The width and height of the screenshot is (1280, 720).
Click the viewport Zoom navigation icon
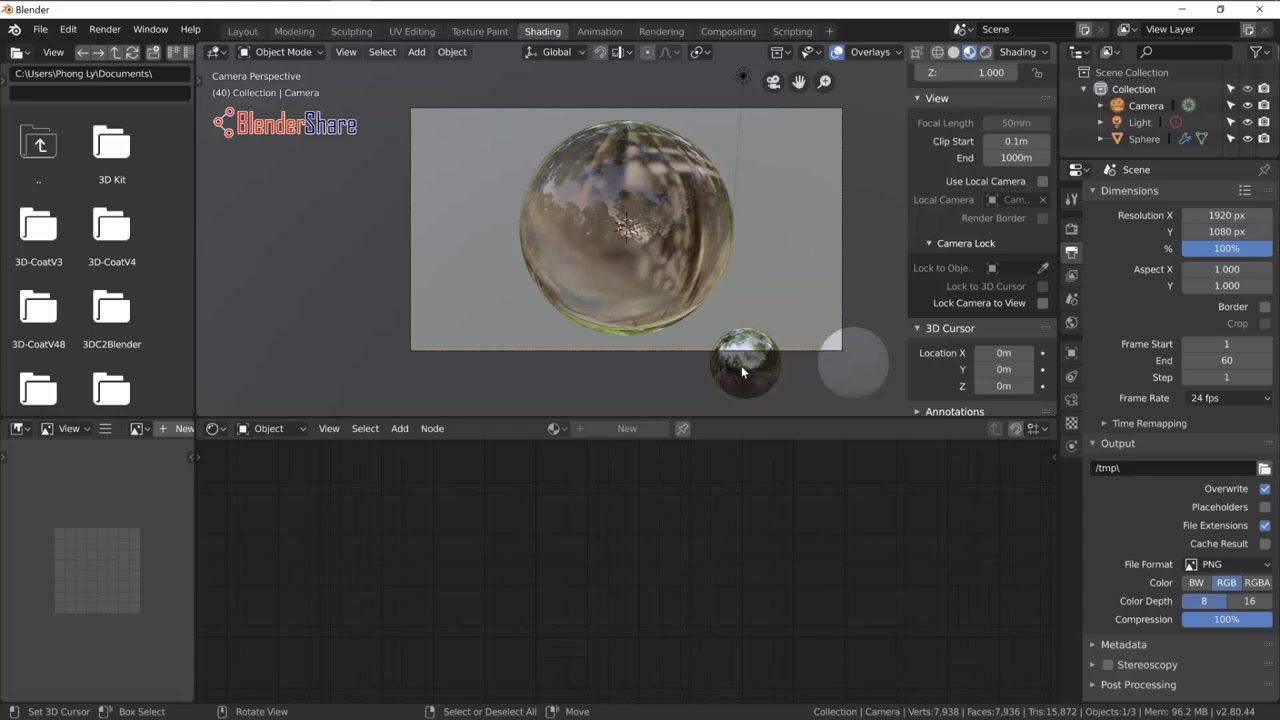click(x=823, y=82)
